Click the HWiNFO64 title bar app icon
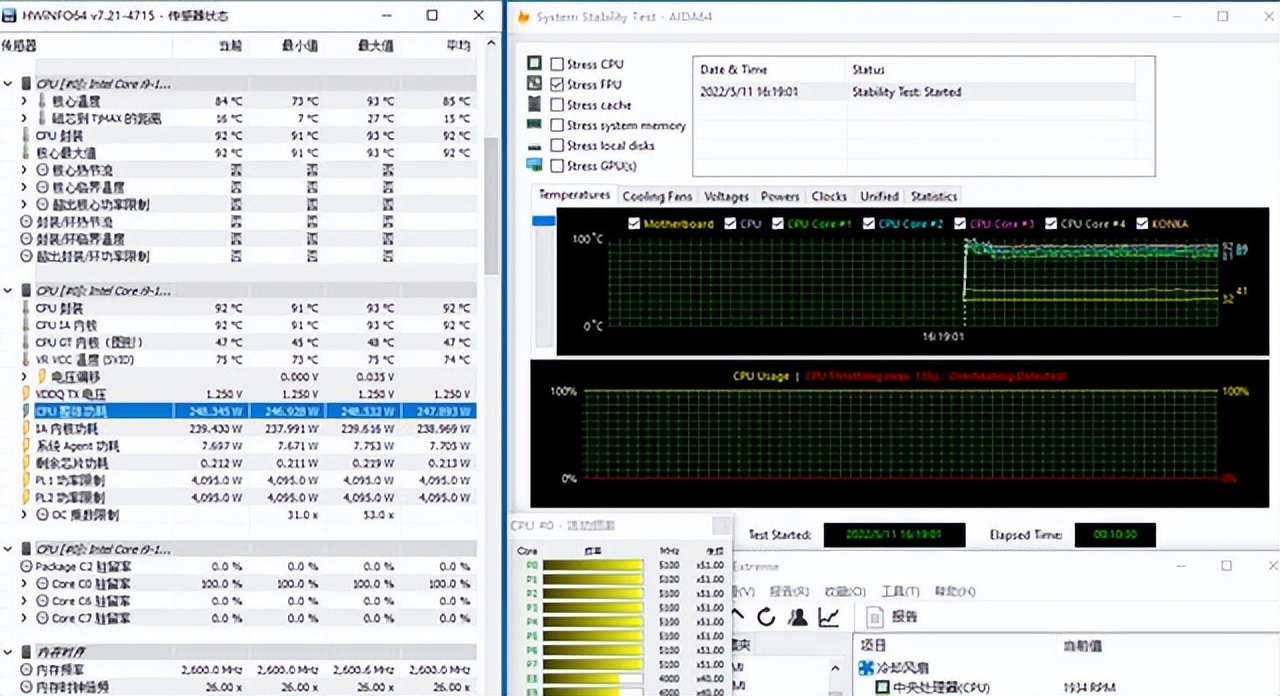1280x696 pixels. [10, 16]
